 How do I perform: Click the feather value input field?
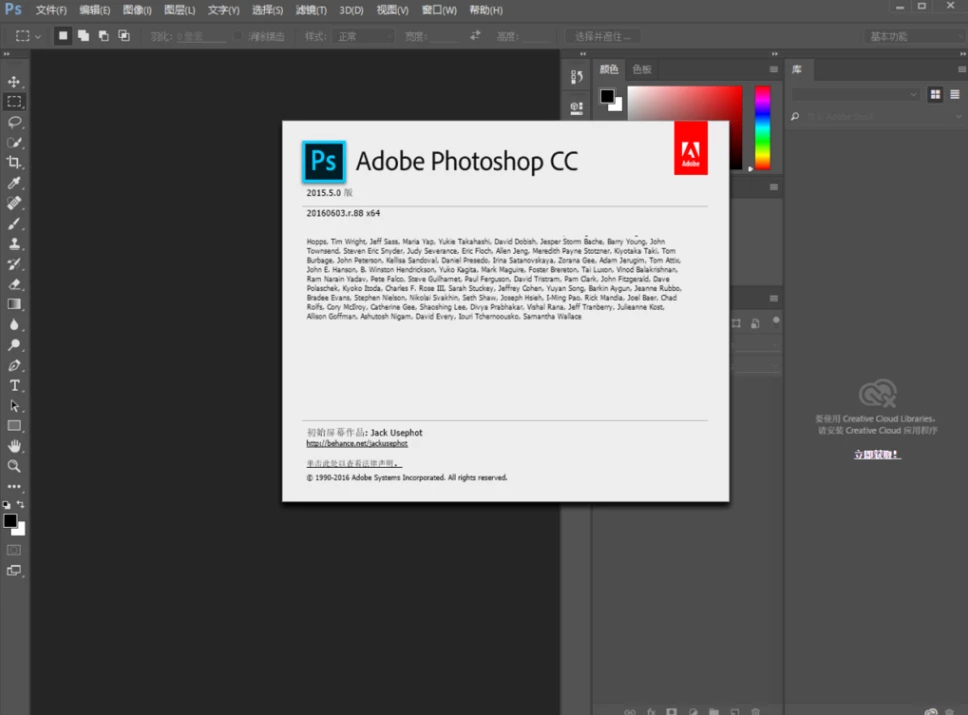(x=201, y=36)
